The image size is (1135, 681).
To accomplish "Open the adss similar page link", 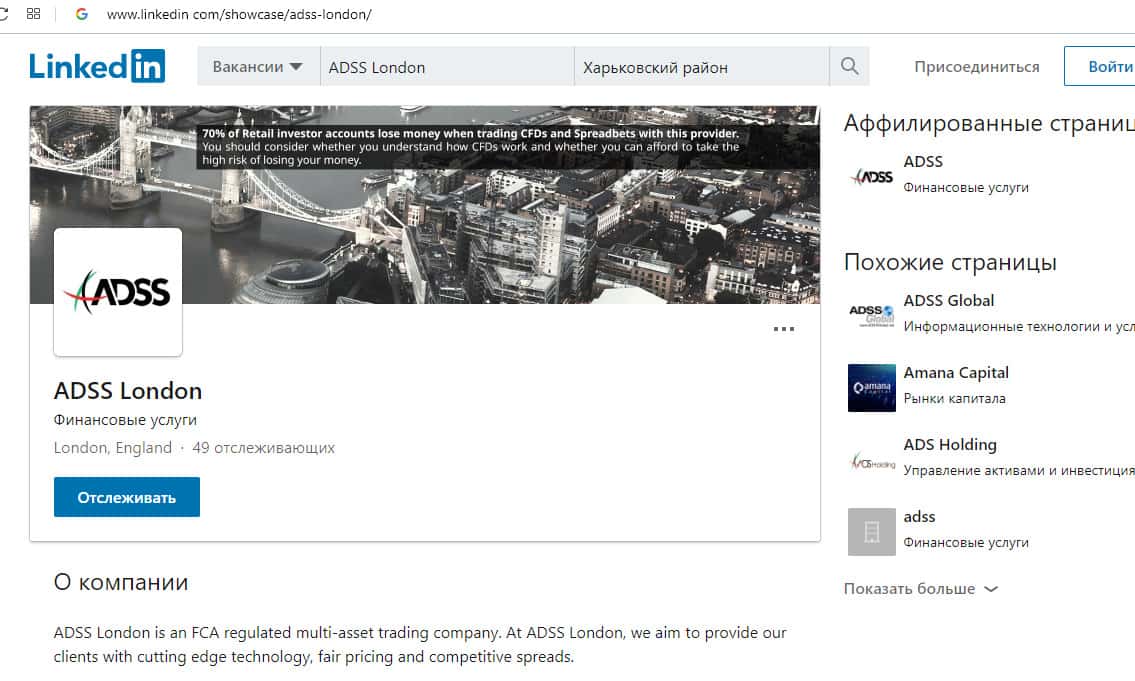I will point(919,517).
